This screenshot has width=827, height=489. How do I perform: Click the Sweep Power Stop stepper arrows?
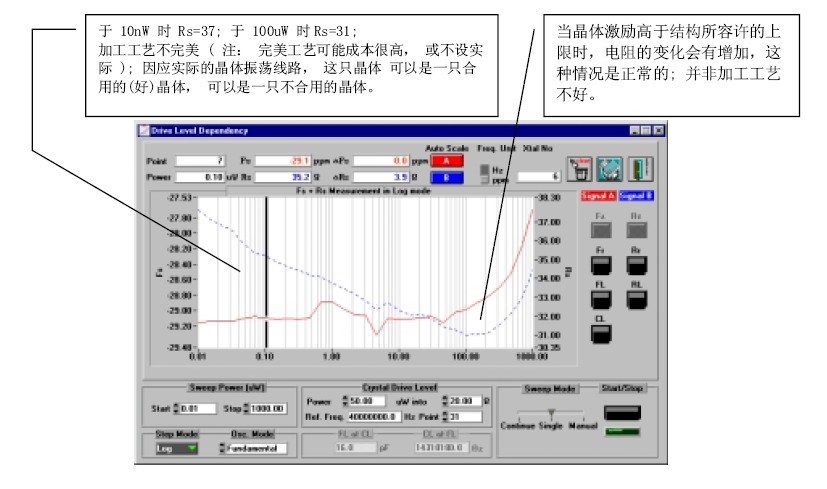pos(246,409)
